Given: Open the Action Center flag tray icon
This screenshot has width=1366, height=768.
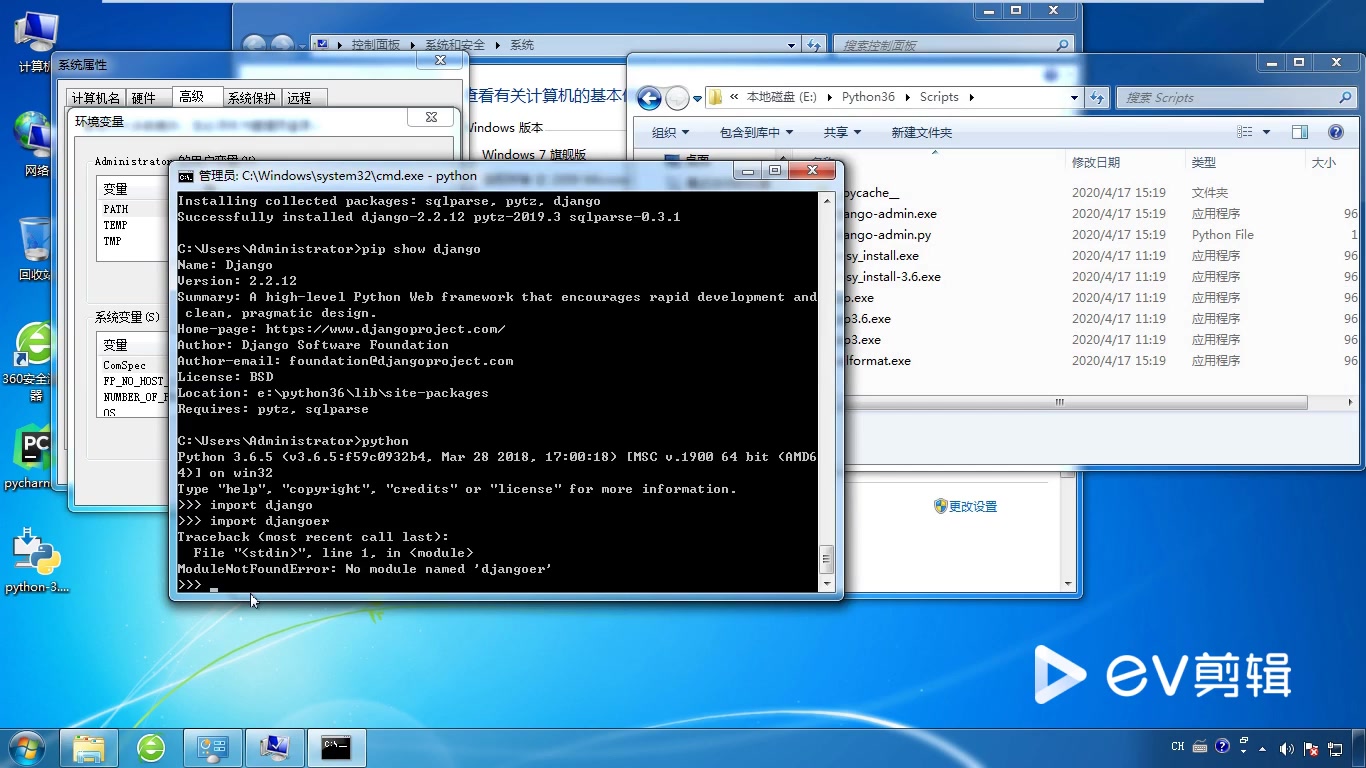Looking at the screenshot, I should pos(1310,749).
